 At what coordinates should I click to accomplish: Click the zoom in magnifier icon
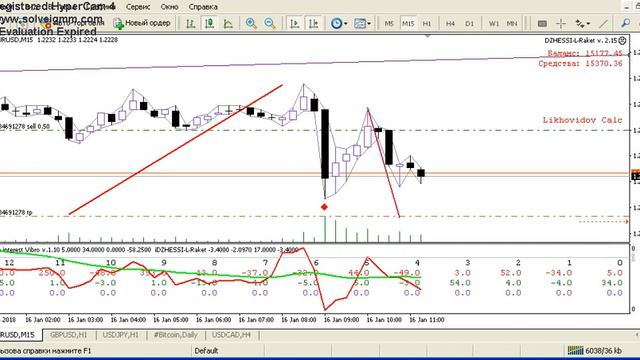click(x=251, y=24)
